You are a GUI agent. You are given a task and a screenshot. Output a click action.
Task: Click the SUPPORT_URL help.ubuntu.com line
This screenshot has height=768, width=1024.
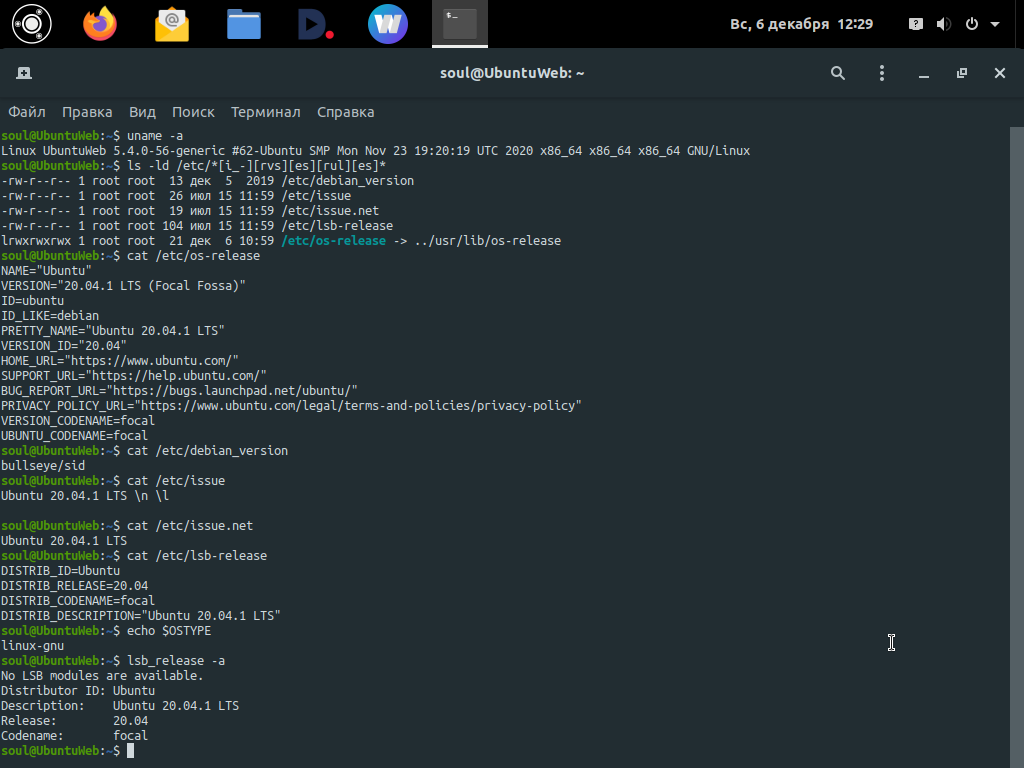pyautogui.click(x=134, y=376)
